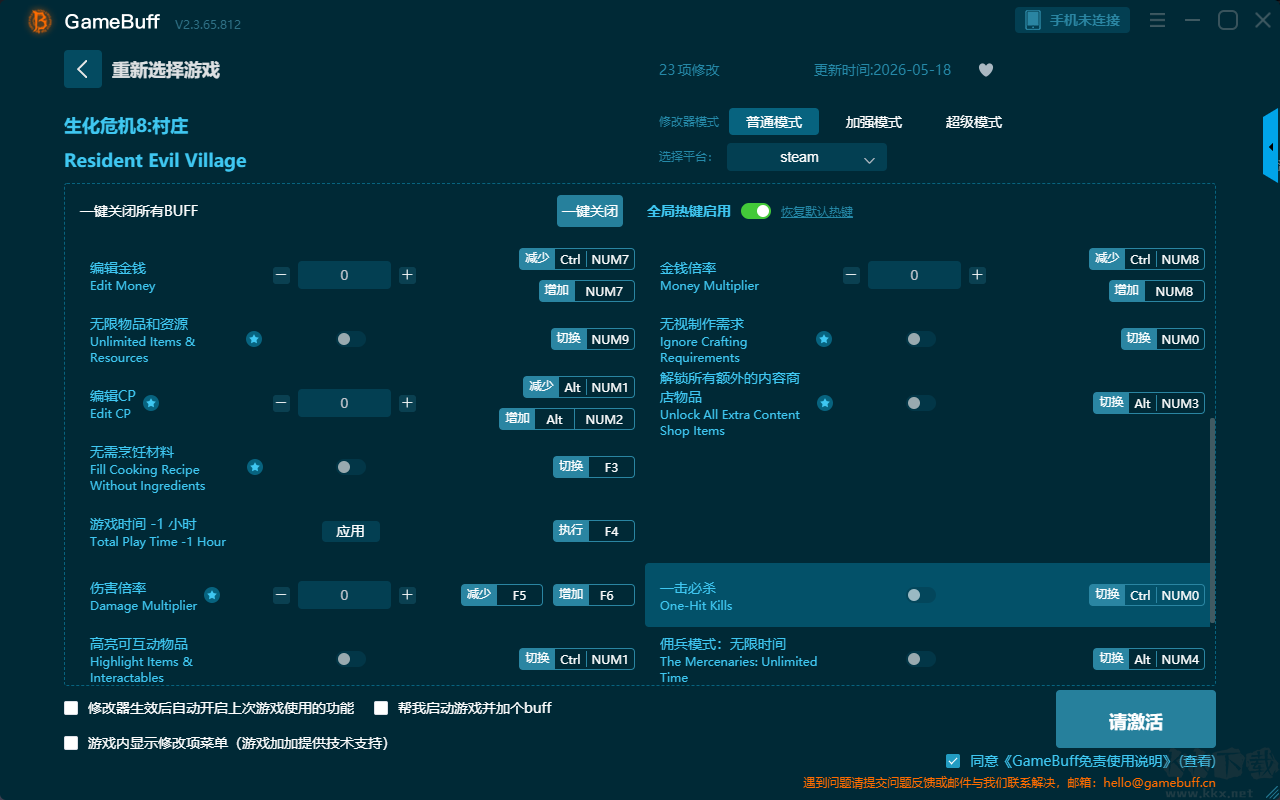
Task: Open the hamburger menu icon
Action: coord(1157,20)
